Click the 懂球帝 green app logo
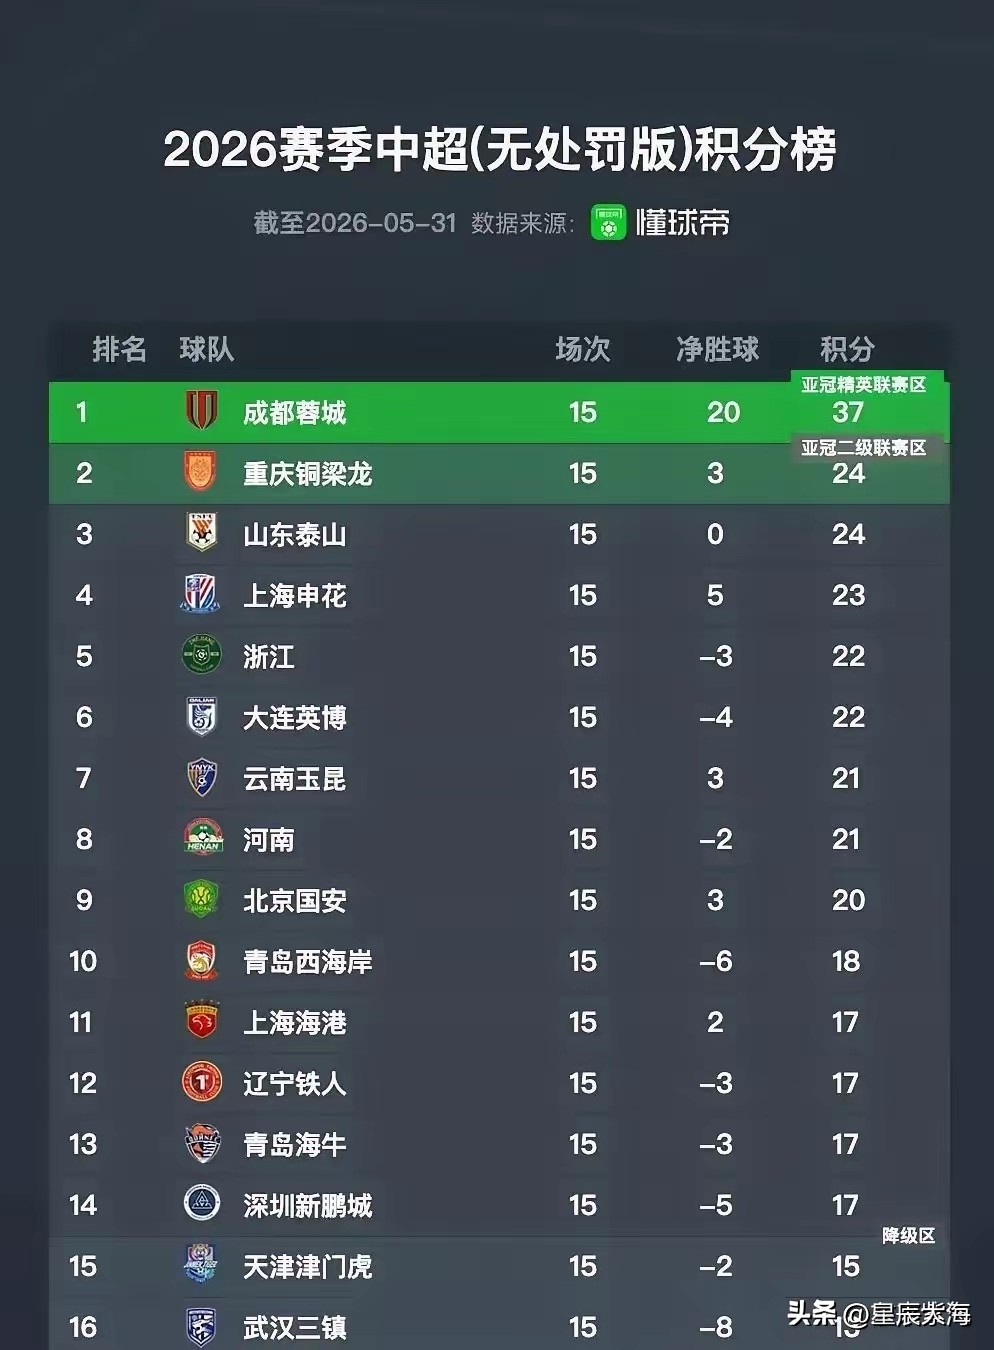This screenshot has height=1350, width=994. (x=608, y=222)
